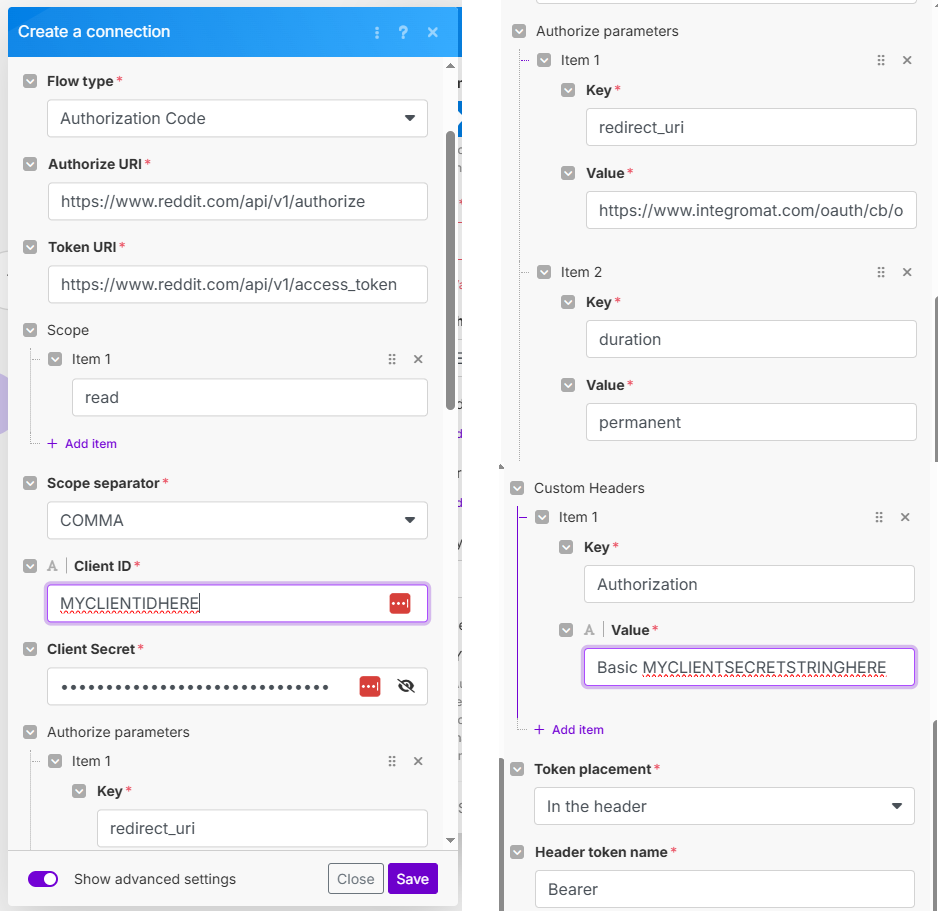Toggle Show advanced settings switch

[43, 879]
